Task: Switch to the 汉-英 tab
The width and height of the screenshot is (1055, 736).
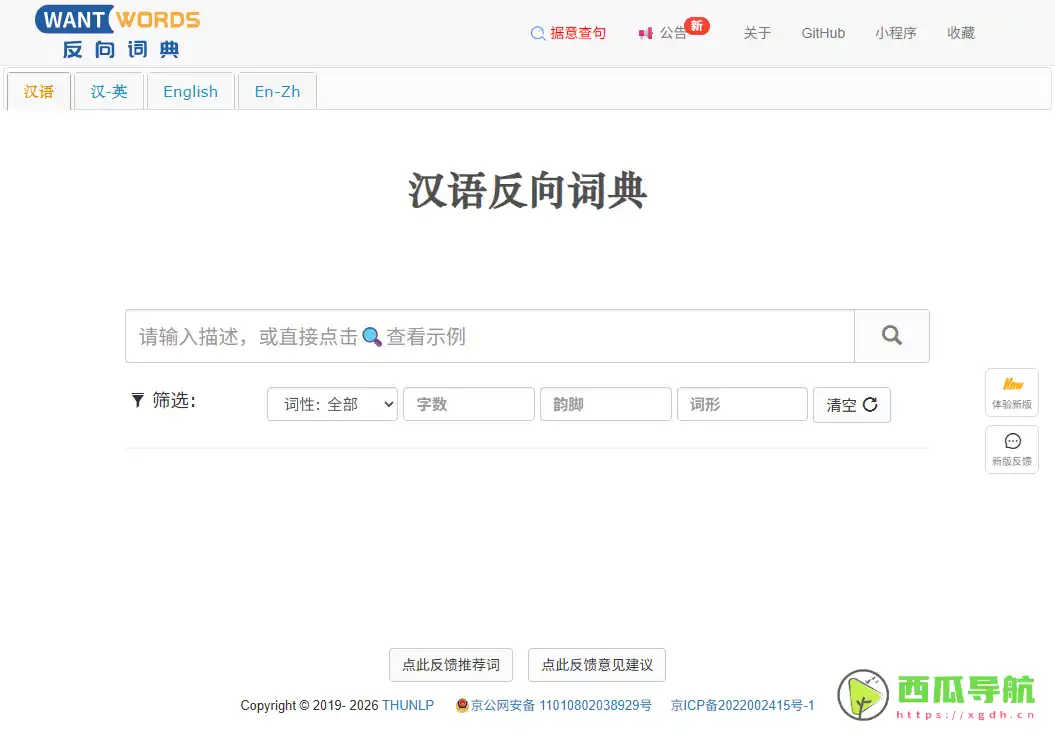Action: click(x=108, y=91)
